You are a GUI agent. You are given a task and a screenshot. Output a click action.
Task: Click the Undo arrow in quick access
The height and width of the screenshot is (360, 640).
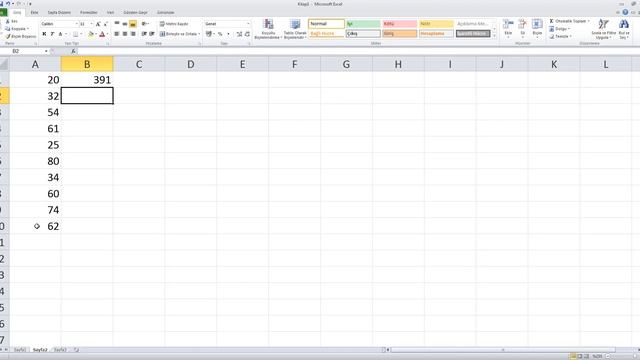[x=8, y=4]
